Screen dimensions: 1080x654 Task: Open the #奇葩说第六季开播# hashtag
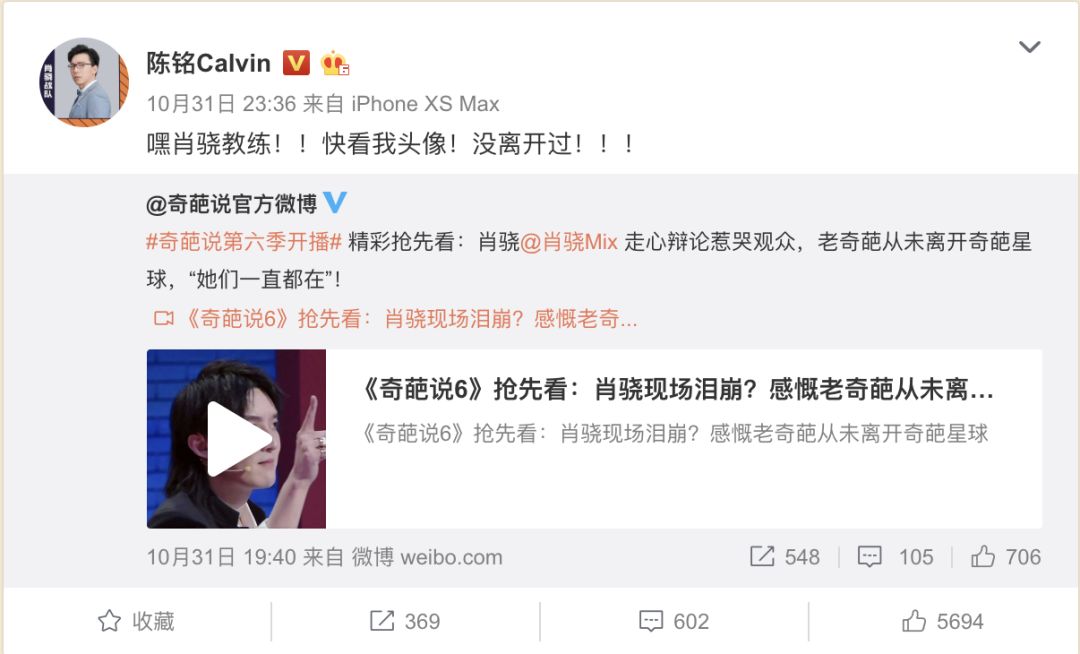click(245, 242)
